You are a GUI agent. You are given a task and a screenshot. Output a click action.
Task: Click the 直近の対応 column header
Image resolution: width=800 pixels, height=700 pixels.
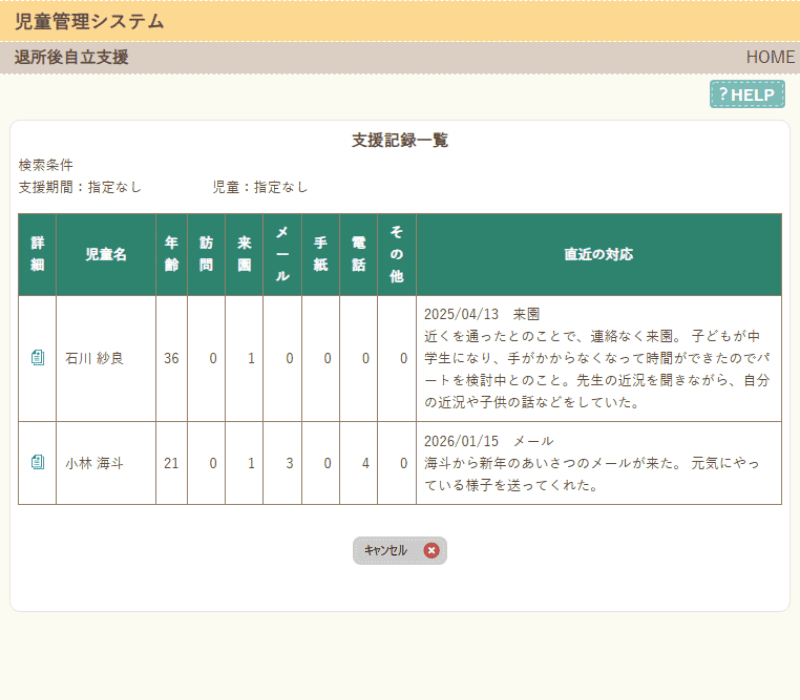pos(598,255)
